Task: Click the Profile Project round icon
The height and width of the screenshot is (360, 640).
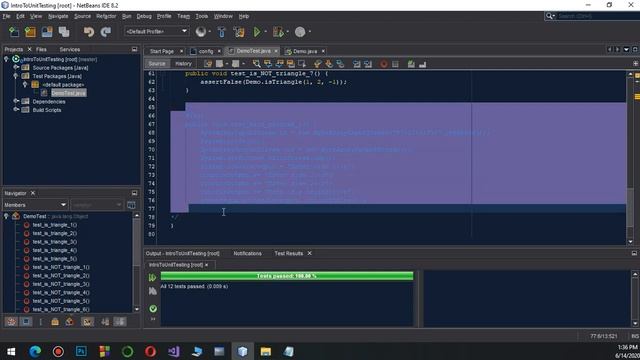Action: click(300, 32)
